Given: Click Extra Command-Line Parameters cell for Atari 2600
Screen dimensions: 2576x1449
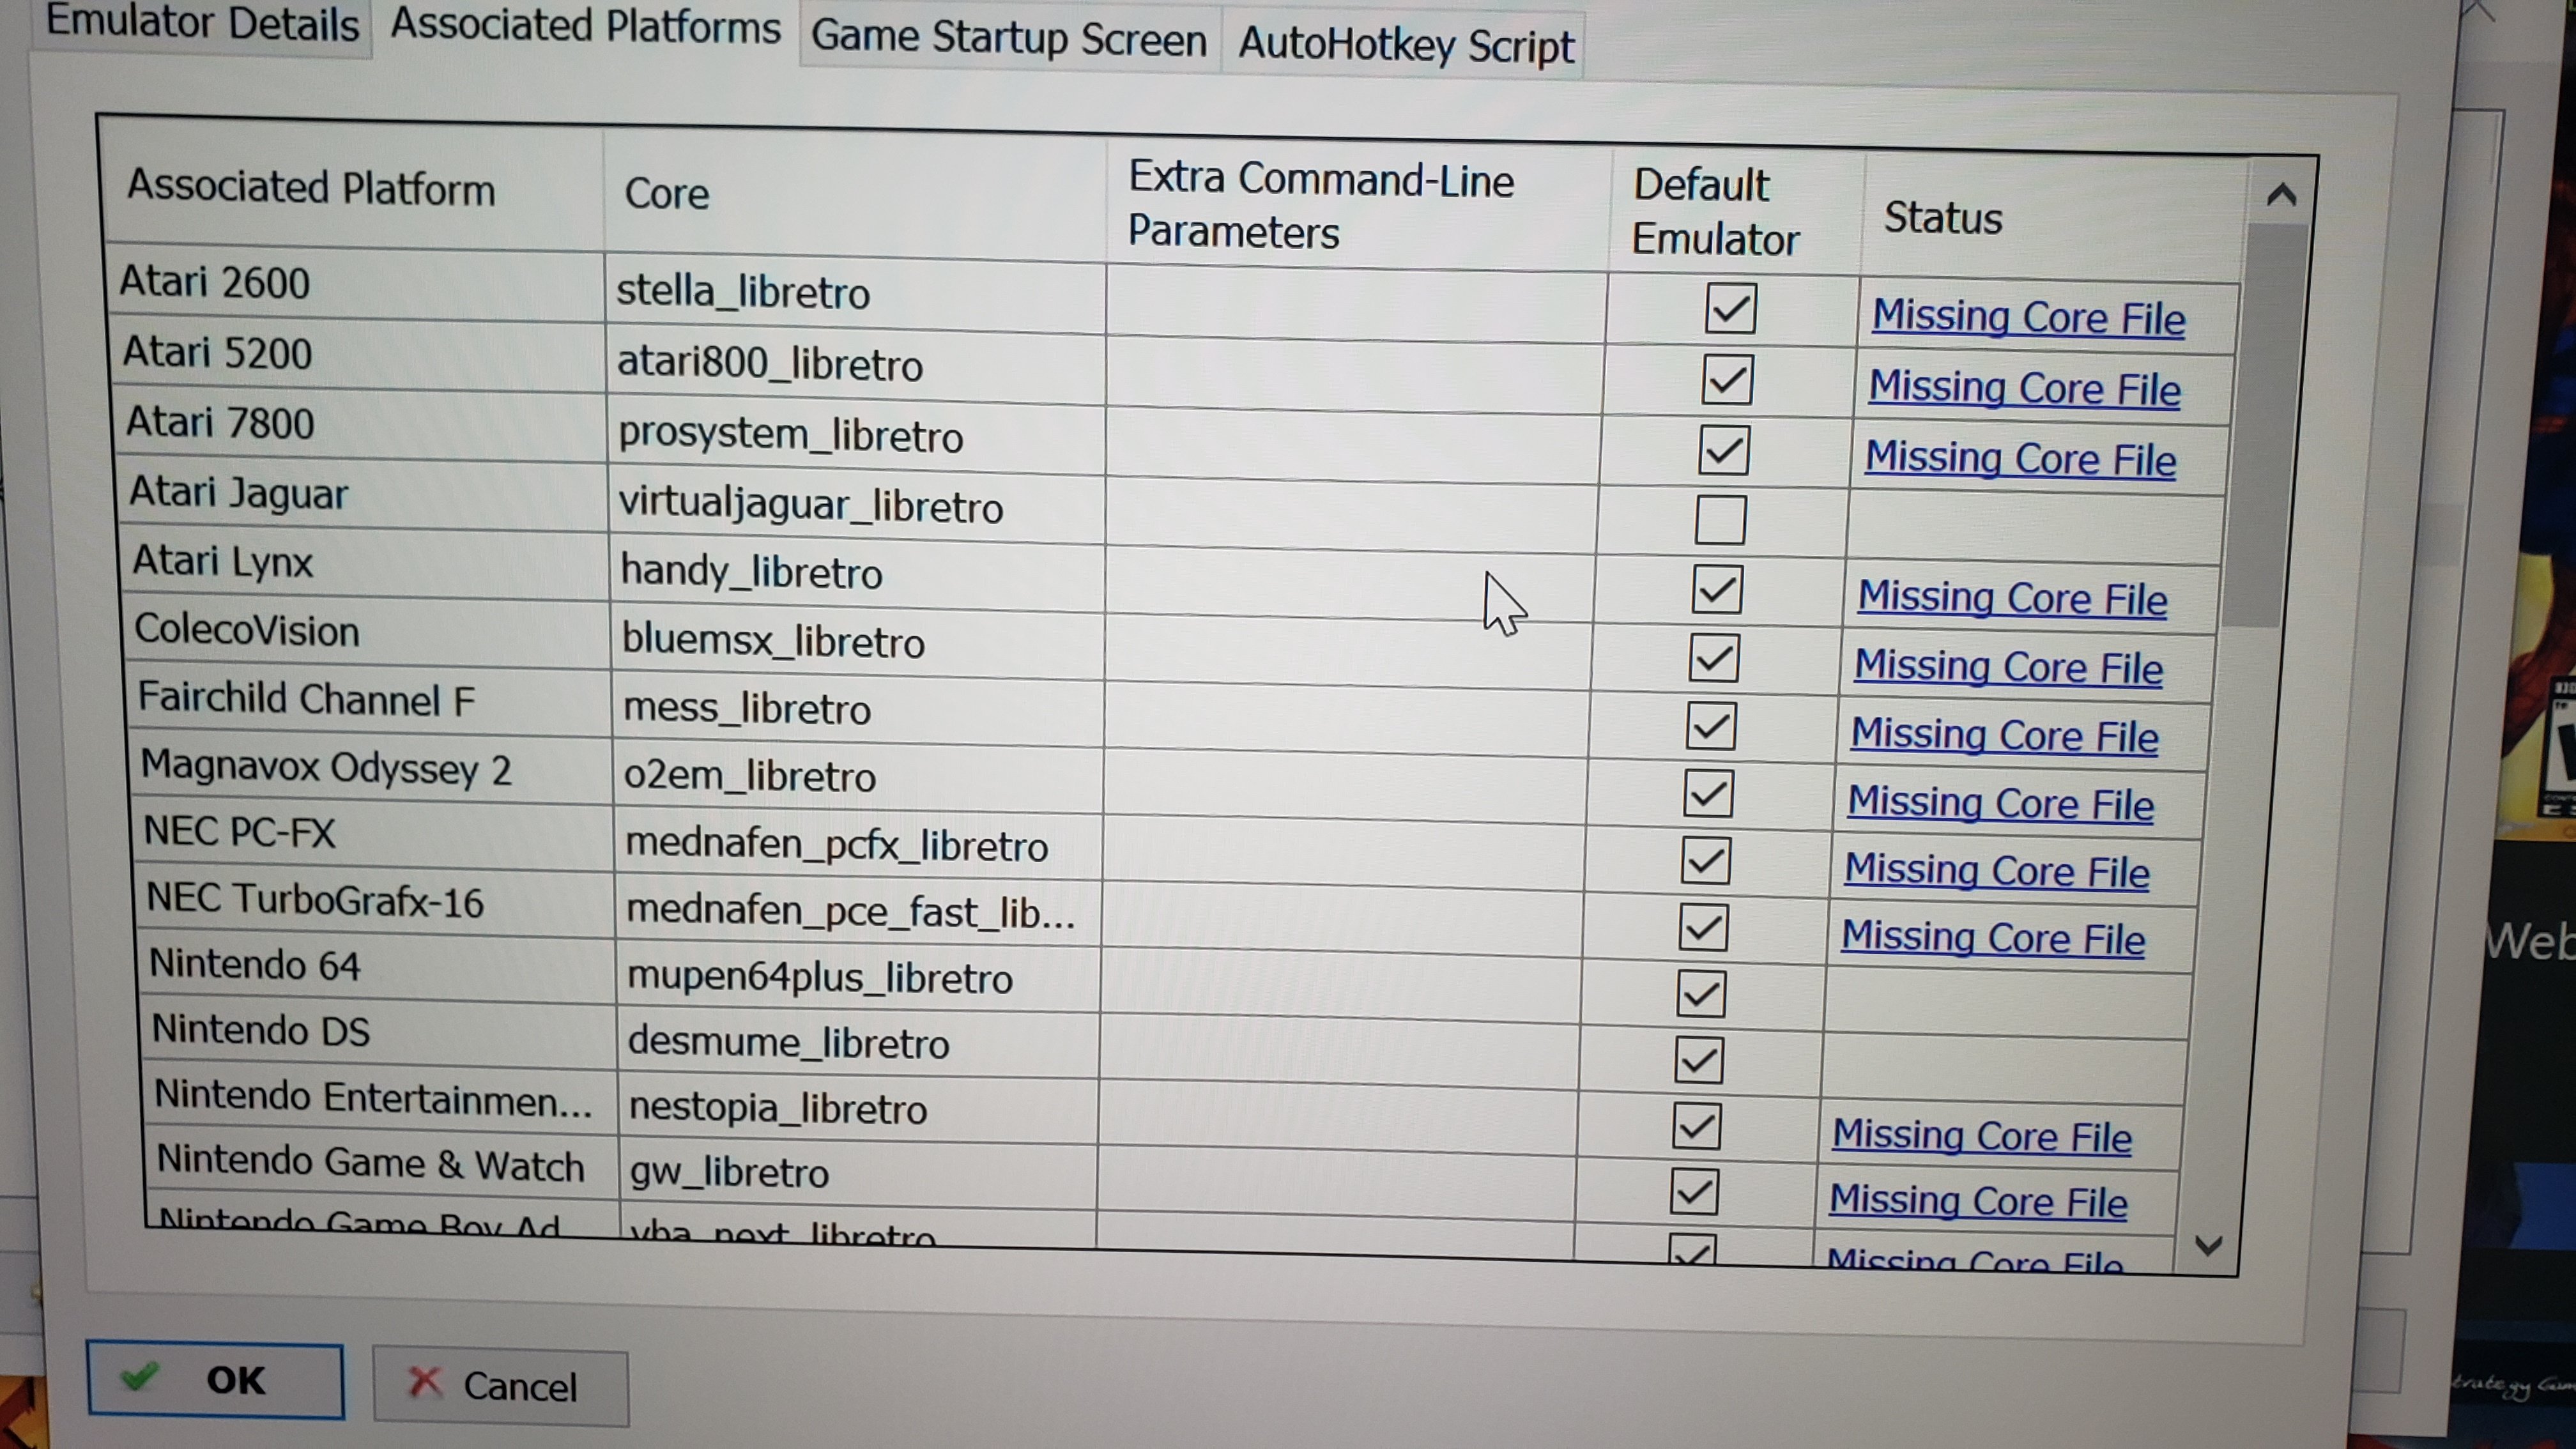Looking at the screenshot, I should pyautogui.click(x=1356, y=302).
